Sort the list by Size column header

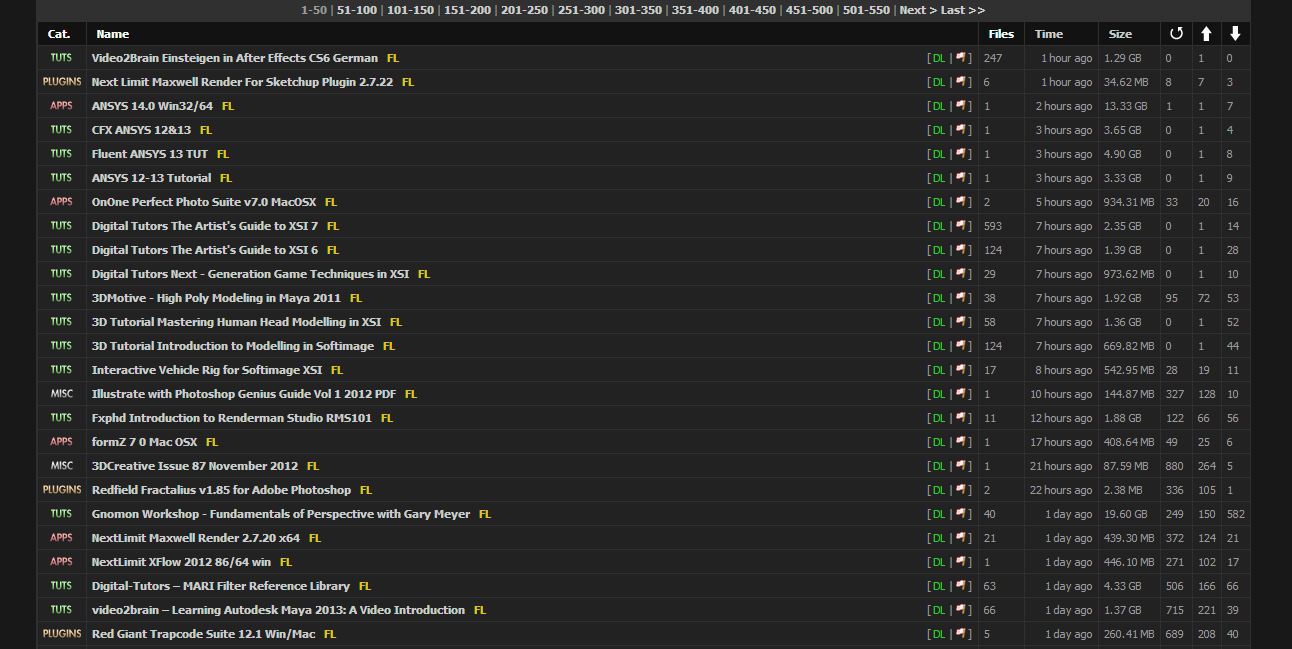coord(1120,34)
